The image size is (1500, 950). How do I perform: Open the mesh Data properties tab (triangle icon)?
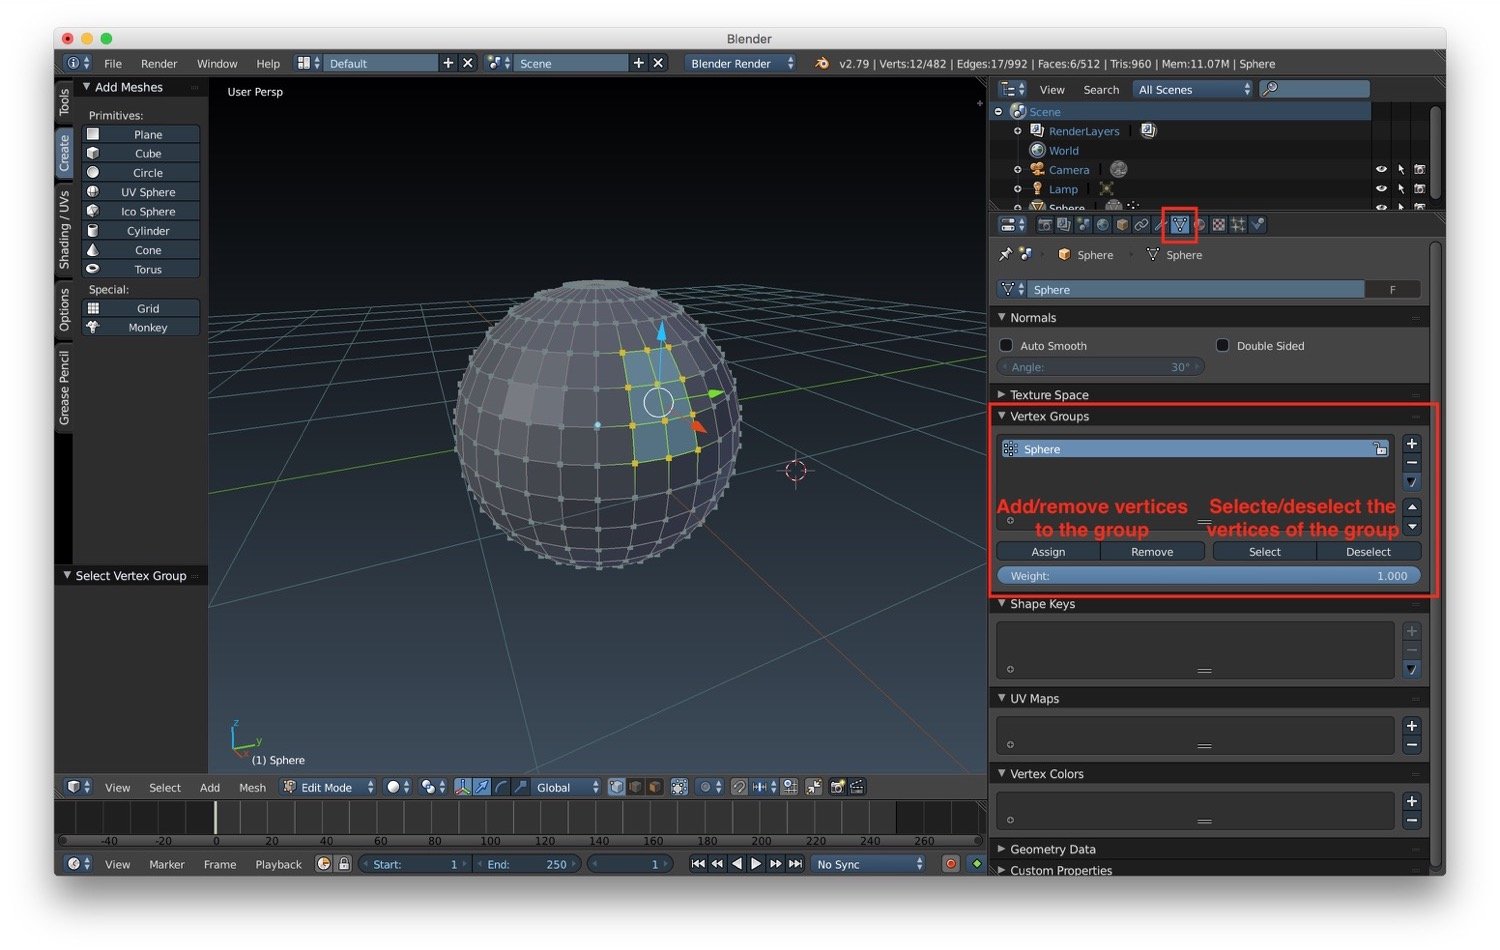pos(1179,225)
